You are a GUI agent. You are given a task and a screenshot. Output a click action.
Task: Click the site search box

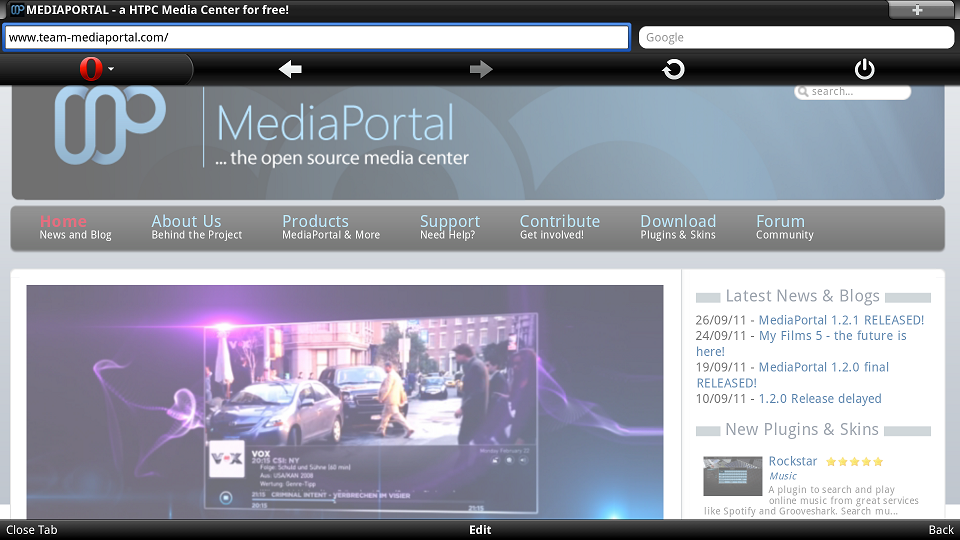852,92
